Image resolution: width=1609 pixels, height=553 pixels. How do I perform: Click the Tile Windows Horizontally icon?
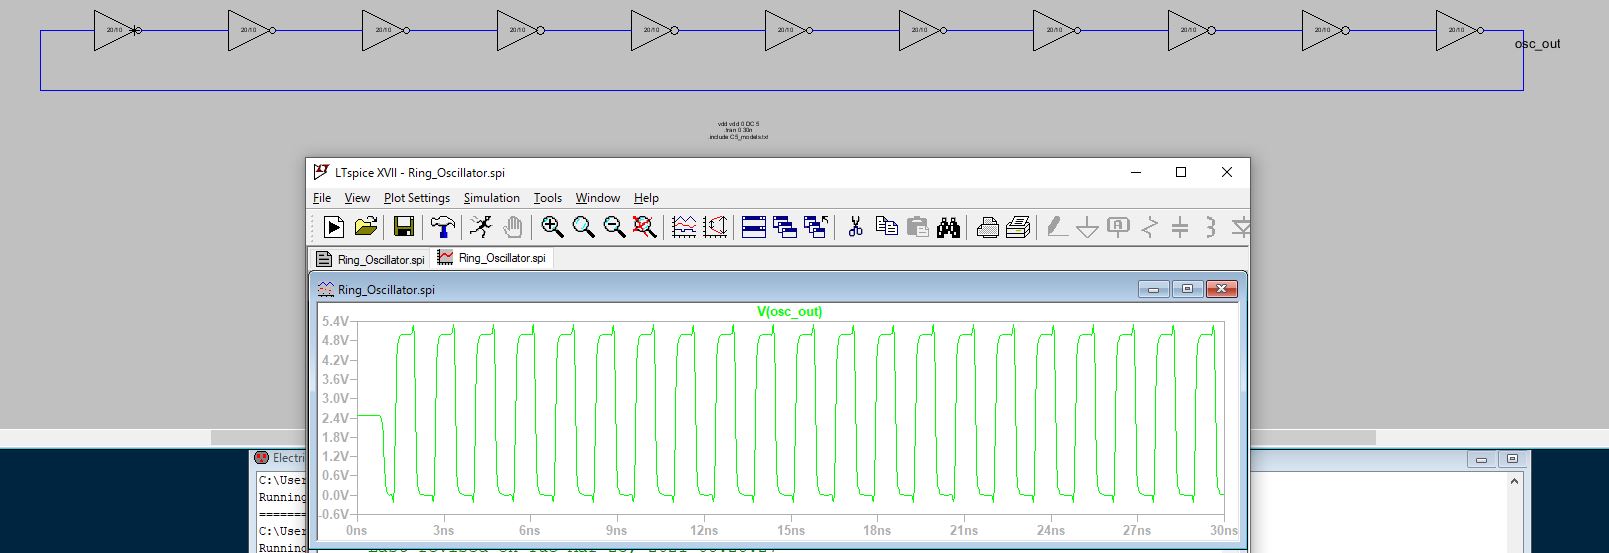754,227
